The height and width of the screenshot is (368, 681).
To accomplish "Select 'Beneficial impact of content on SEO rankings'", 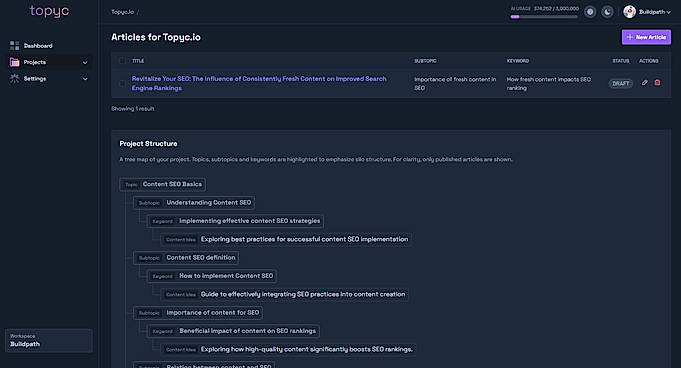I will click(x=233, y=331).
